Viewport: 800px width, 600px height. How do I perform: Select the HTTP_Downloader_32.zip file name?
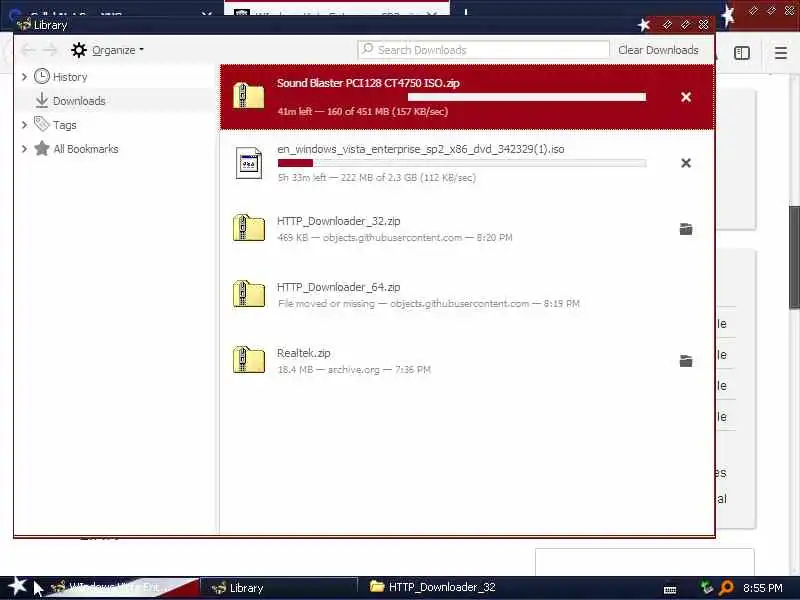pyautogui.click(x=338, y=221)
